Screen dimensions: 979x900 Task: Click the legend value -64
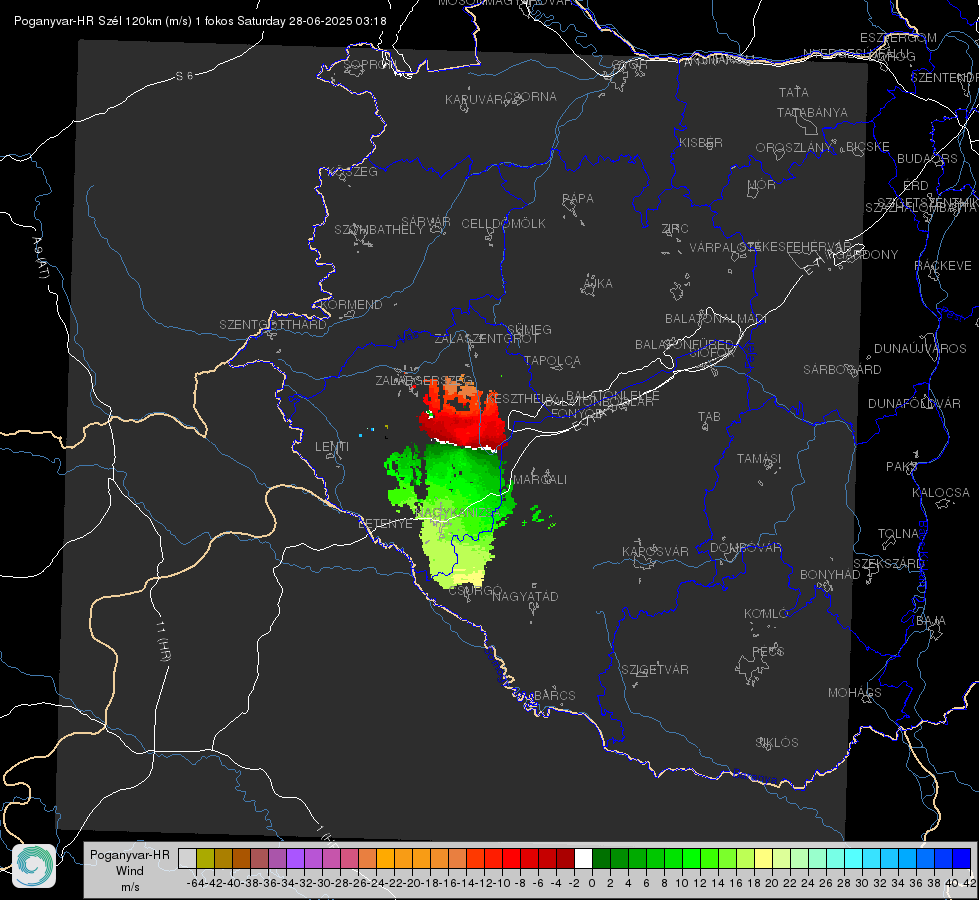(195, 883)
